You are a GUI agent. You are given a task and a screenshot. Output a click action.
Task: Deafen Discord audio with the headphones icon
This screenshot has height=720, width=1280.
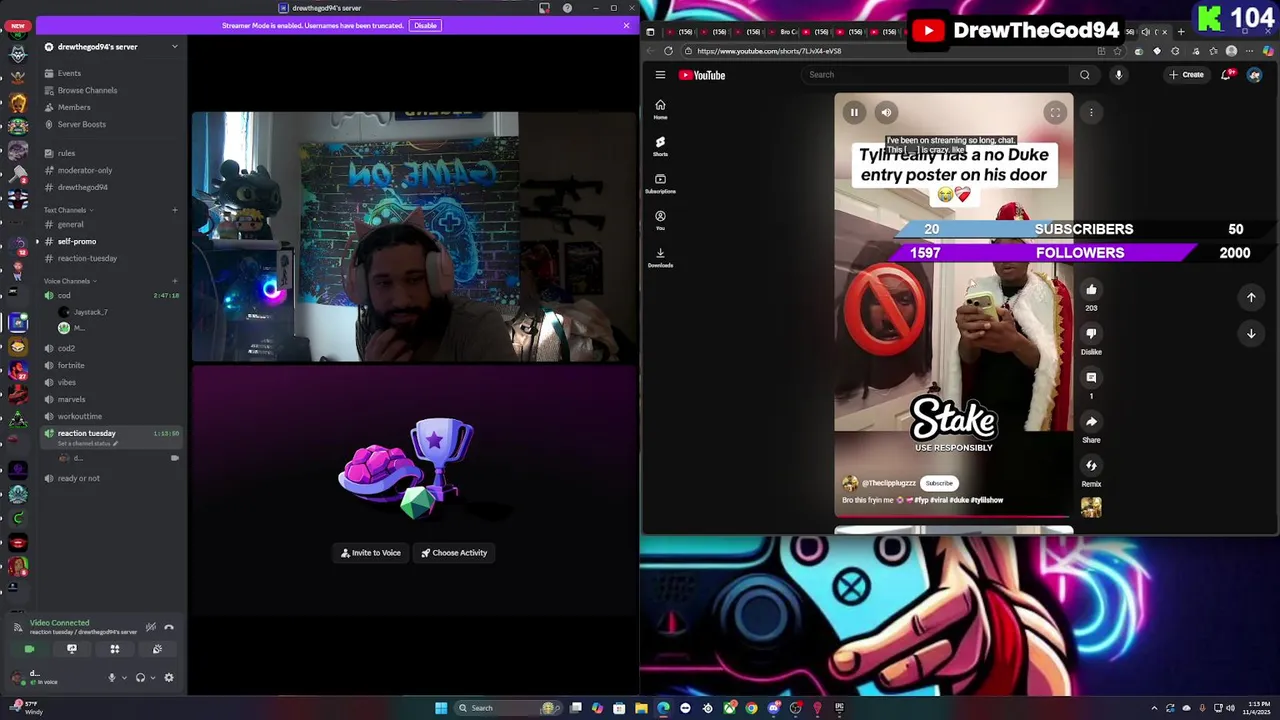[x=140, y=677]
